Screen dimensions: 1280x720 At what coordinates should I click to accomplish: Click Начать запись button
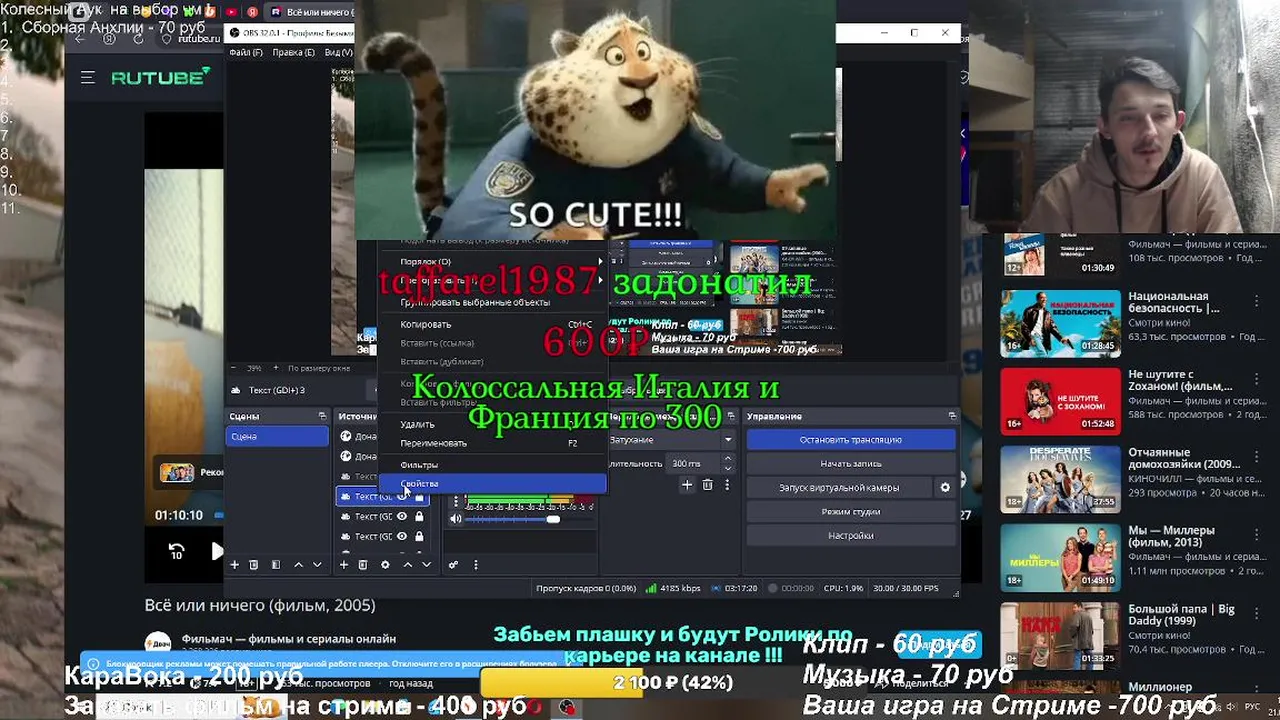coord(850,464)
